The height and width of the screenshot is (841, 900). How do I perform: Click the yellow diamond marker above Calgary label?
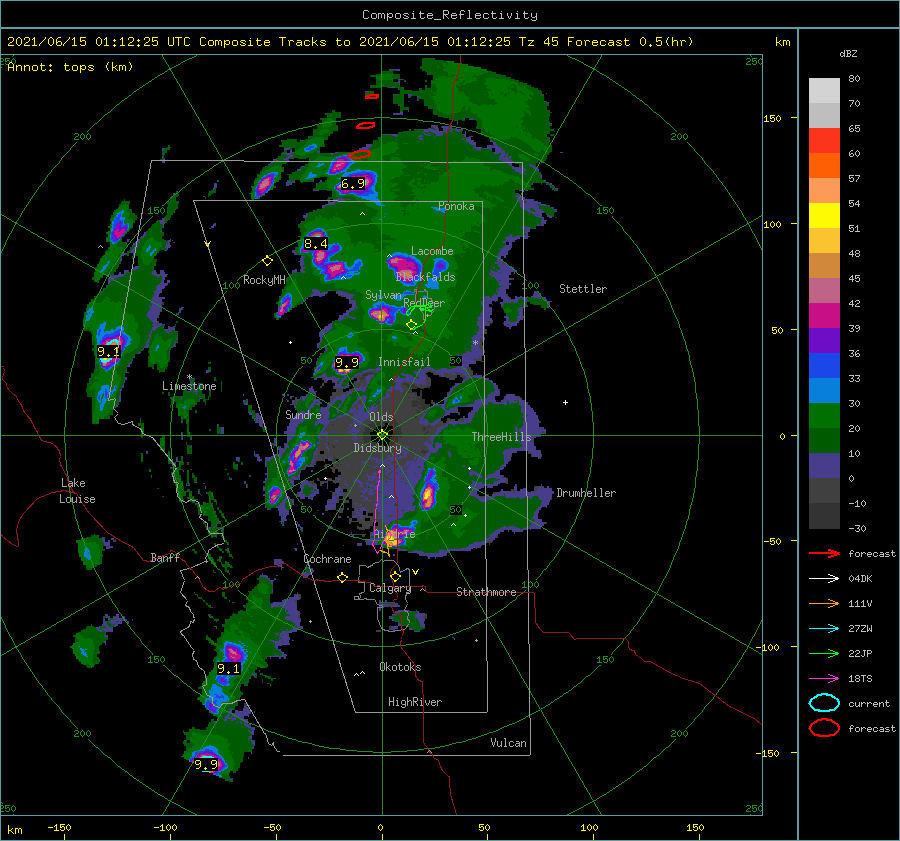click(395, 576)
